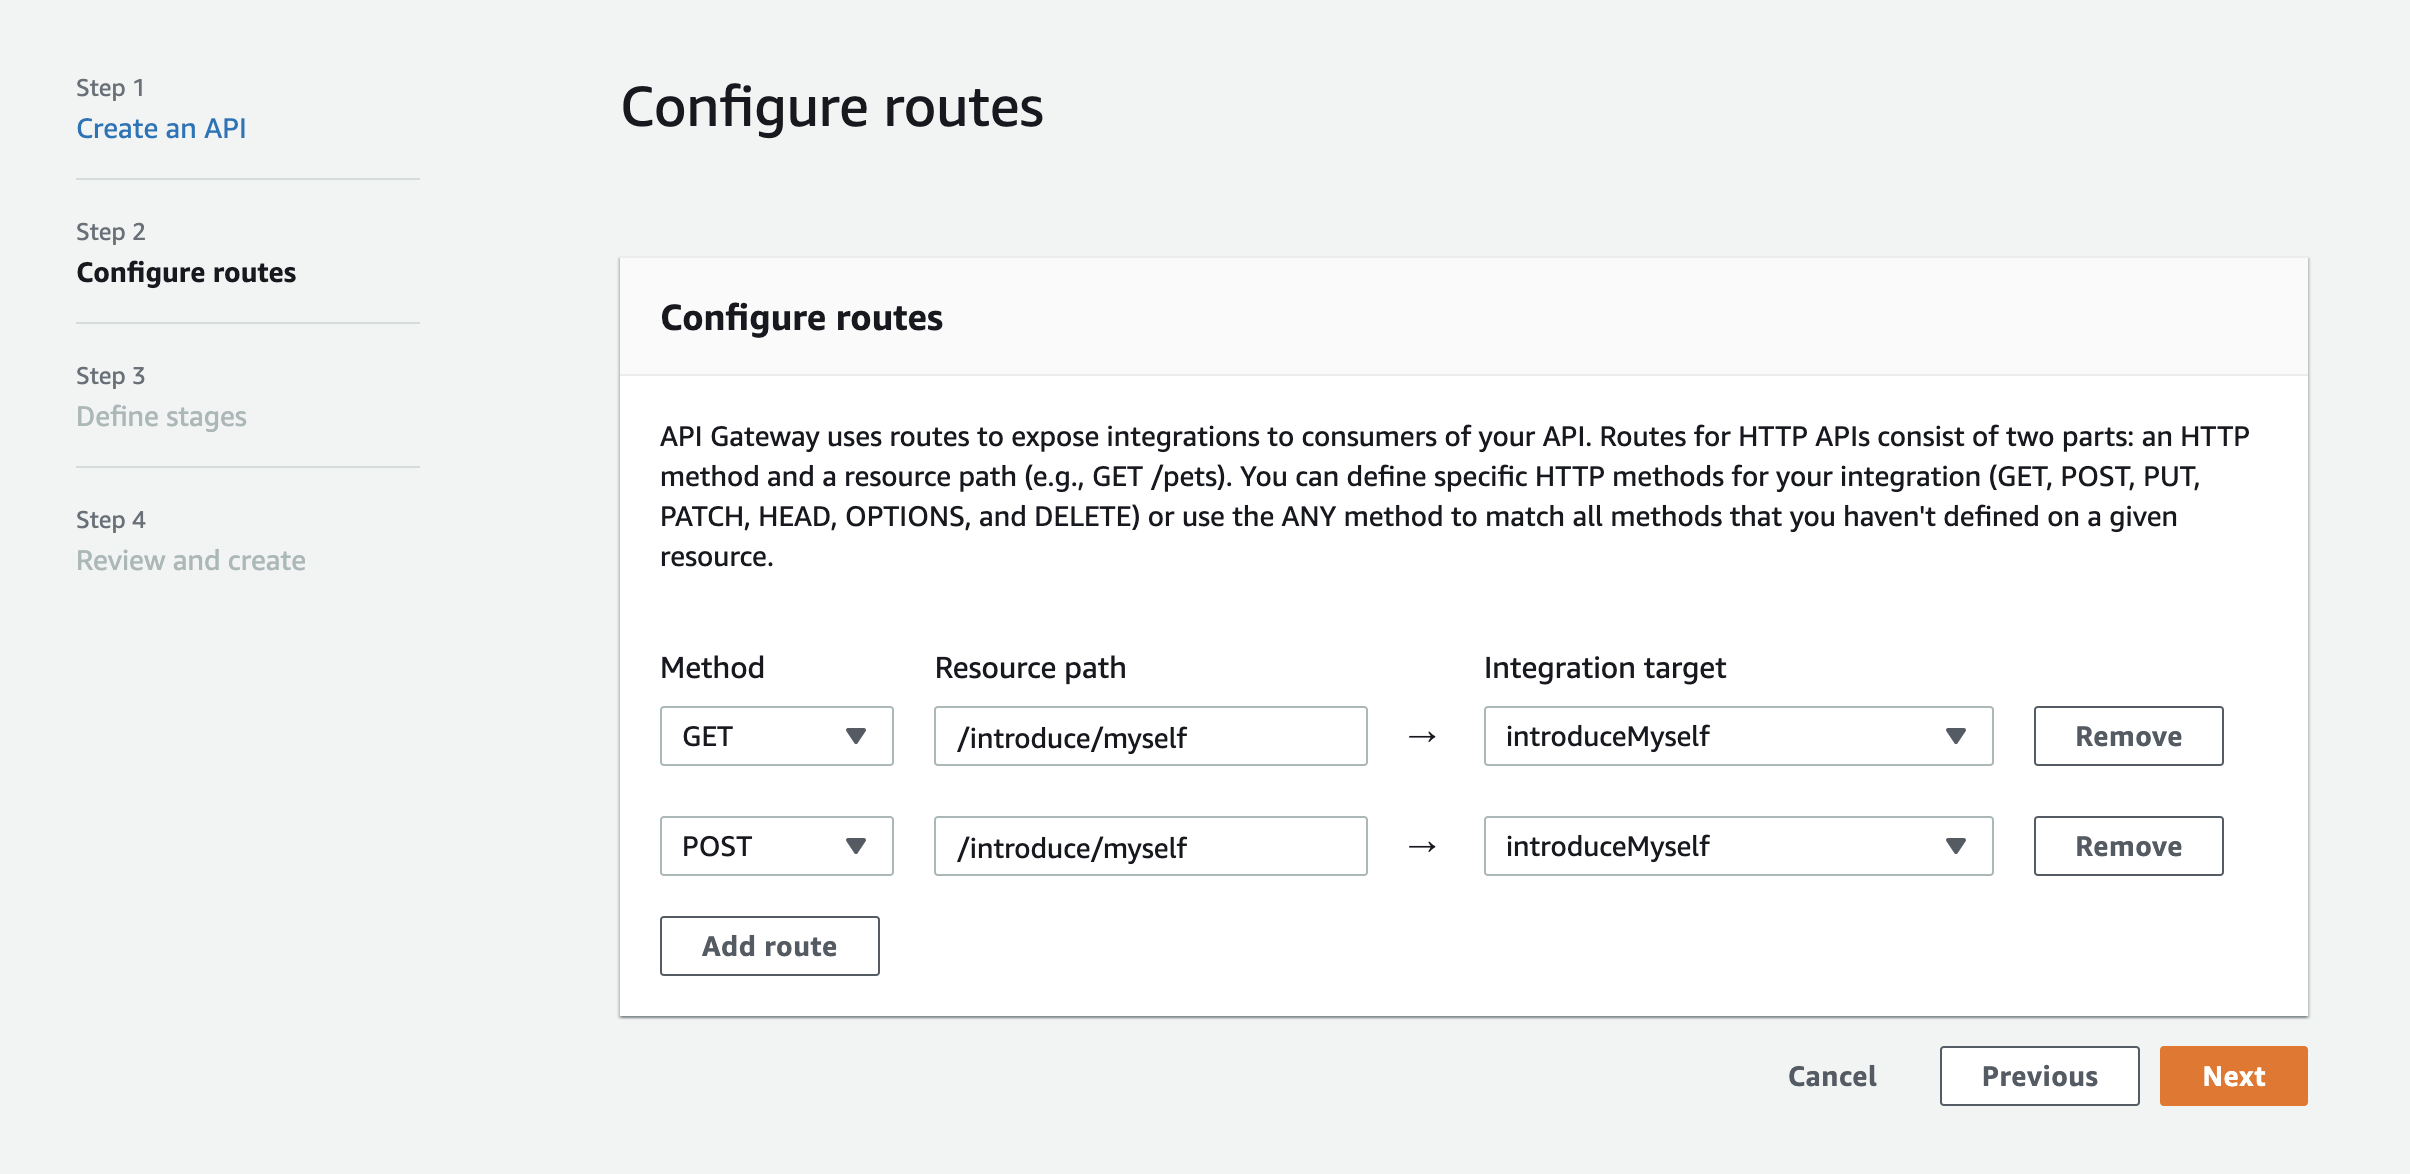Add a new route
The width and height of the screenshot is (2410, 1174).
tap(770, 945)
